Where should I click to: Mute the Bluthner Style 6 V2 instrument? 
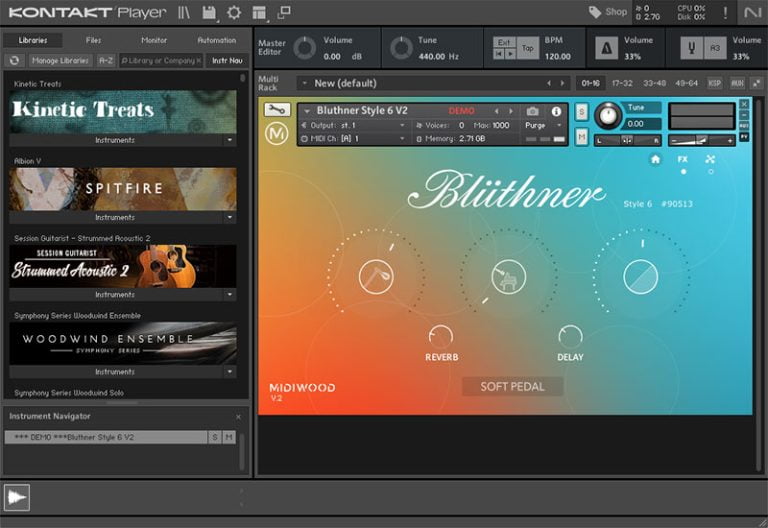(581, 137)
